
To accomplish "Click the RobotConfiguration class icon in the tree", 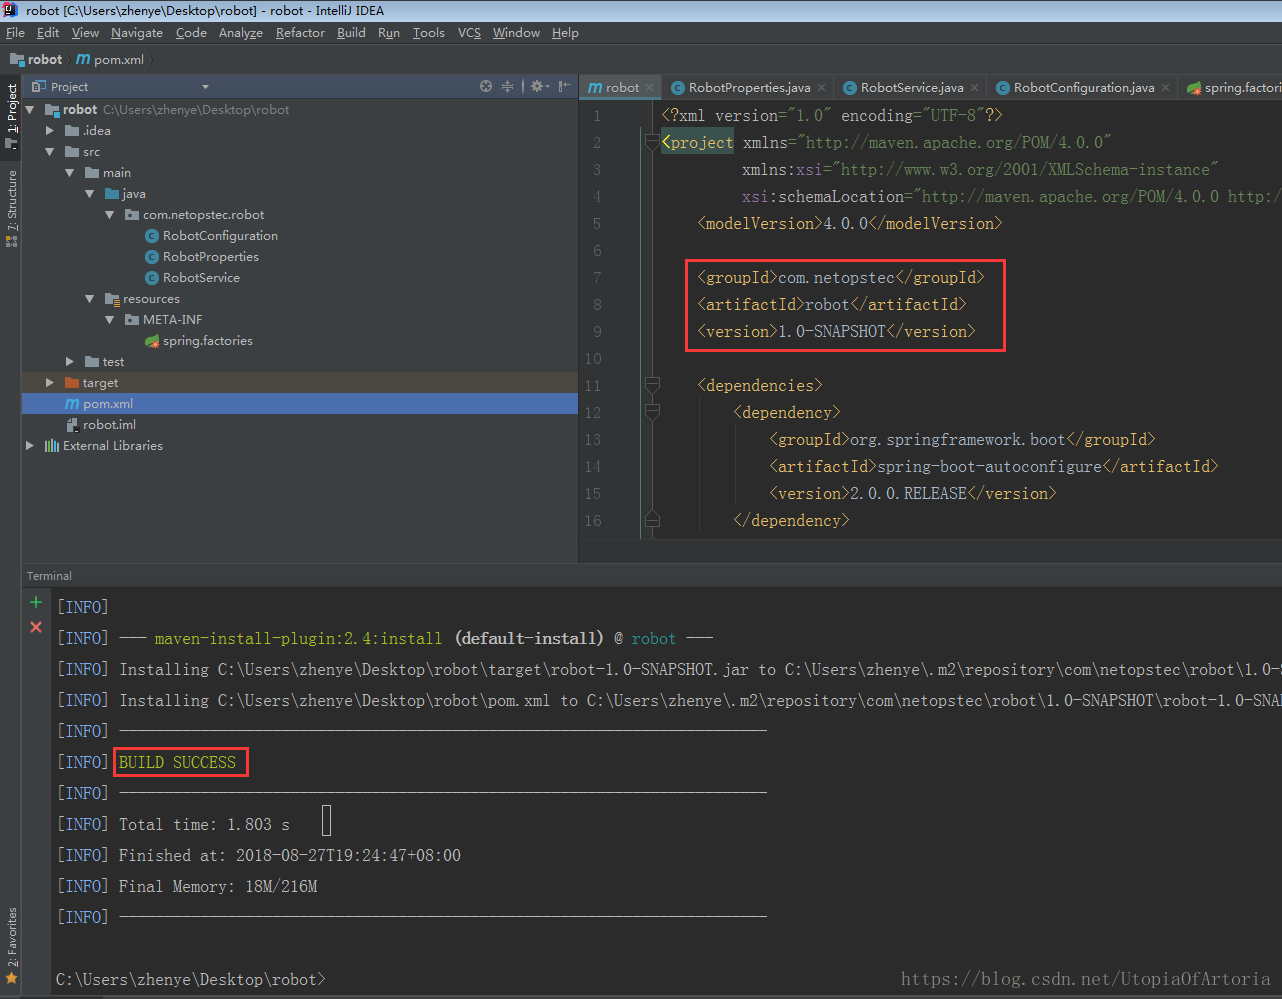I will tap(152, 236).
